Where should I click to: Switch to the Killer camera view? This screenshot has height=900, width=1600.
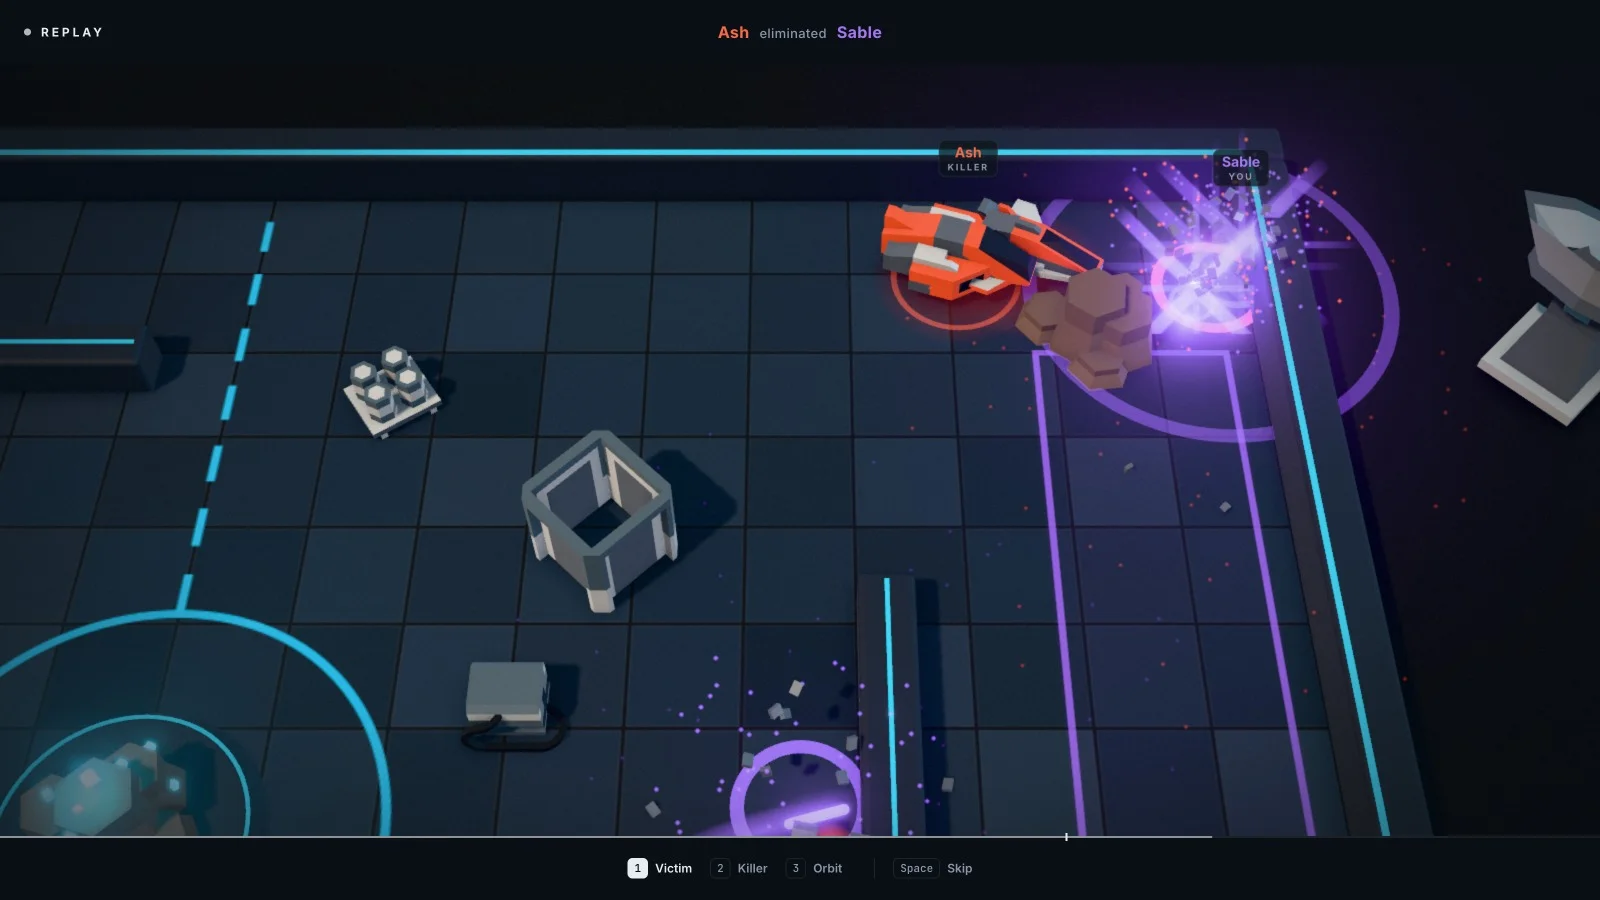pos(739,868)
